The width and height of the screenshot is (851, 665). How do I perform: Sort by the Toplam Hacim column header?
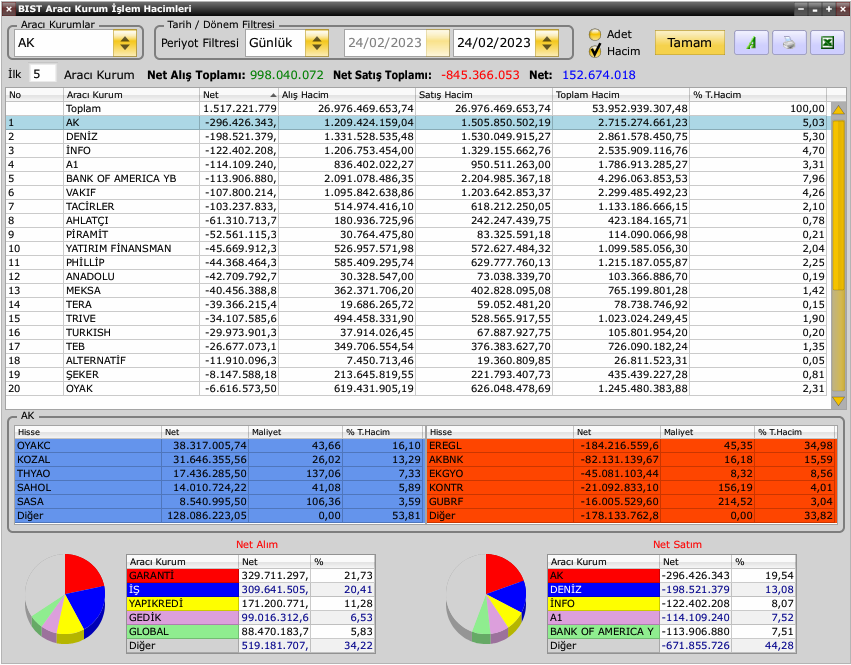(621, 94)
